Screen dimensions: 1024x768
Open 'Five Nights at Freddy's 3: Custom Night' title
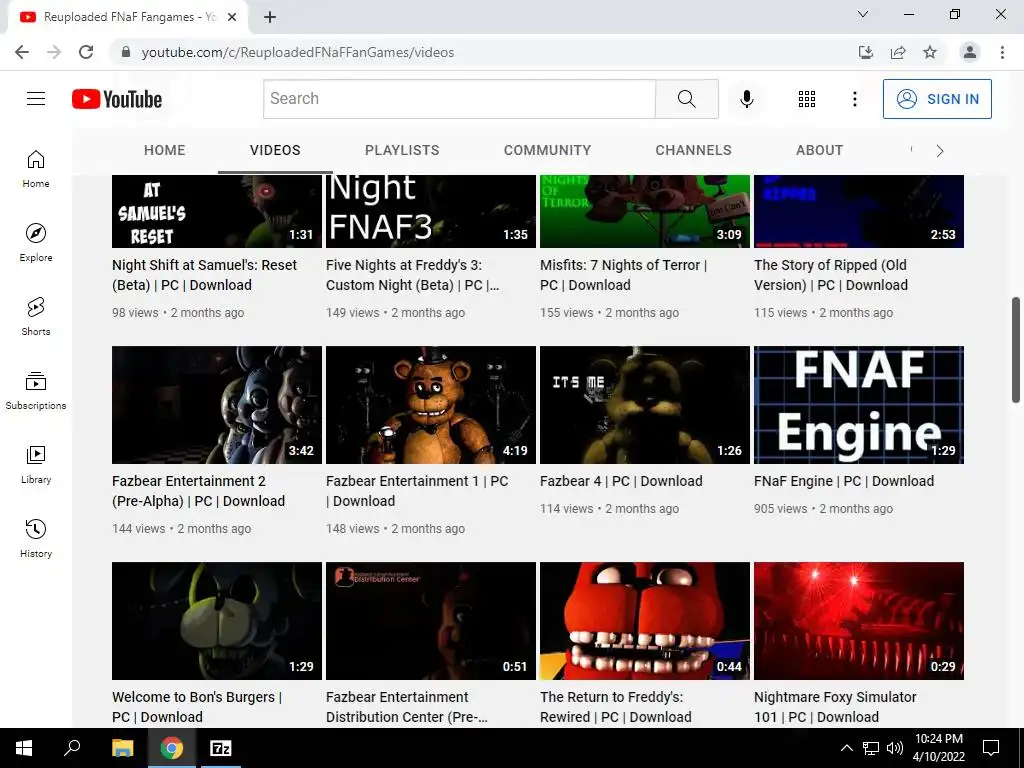point(412,275)
